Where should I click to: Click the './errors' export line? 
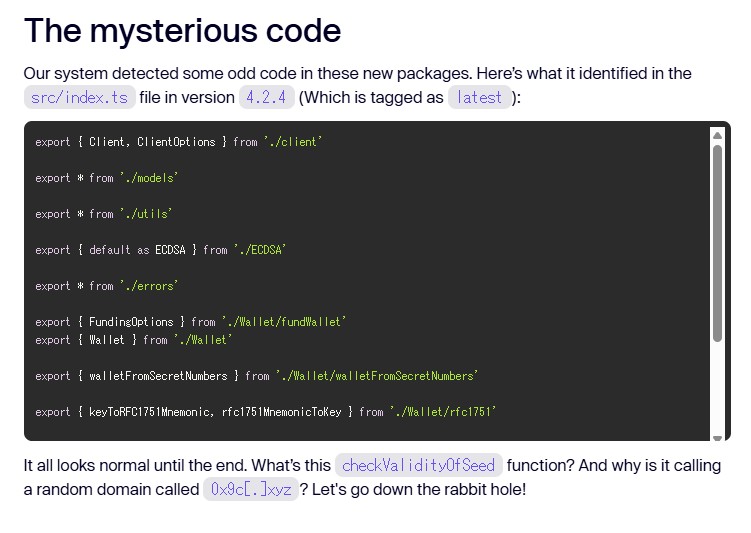pos(106,286)
